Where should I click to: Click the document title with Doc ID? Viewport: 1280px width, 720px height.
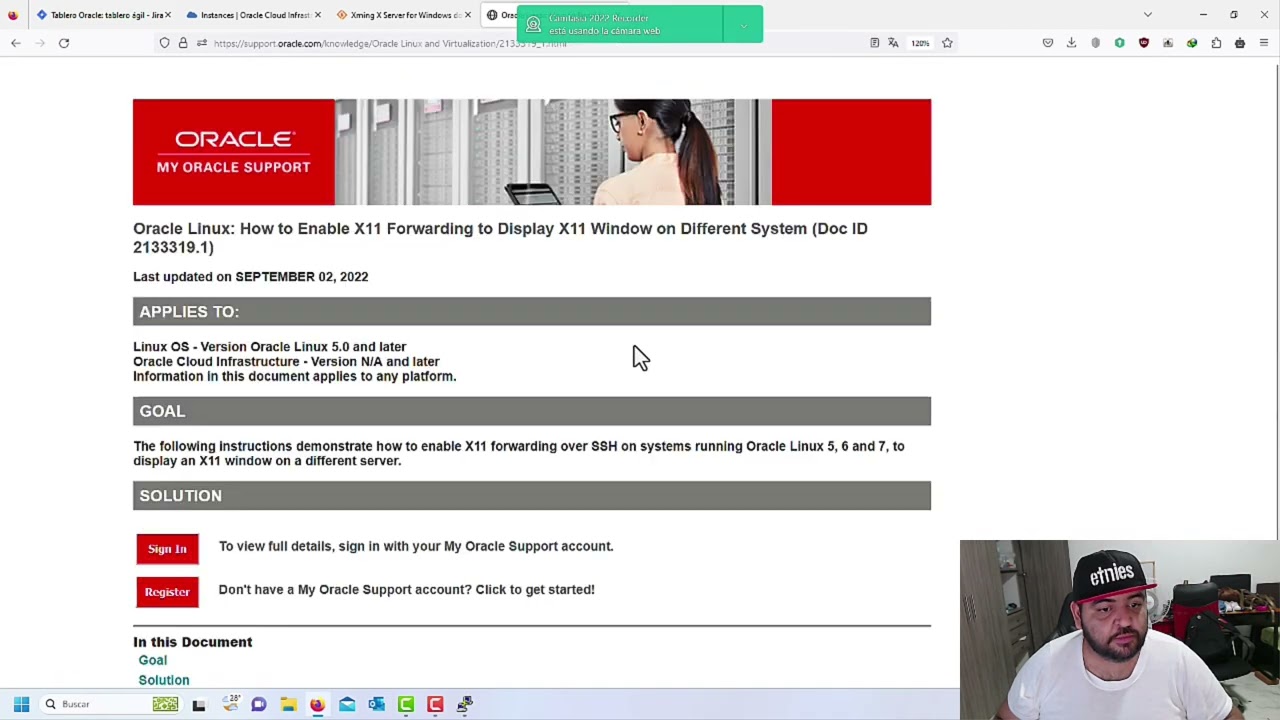pos(500,238)
